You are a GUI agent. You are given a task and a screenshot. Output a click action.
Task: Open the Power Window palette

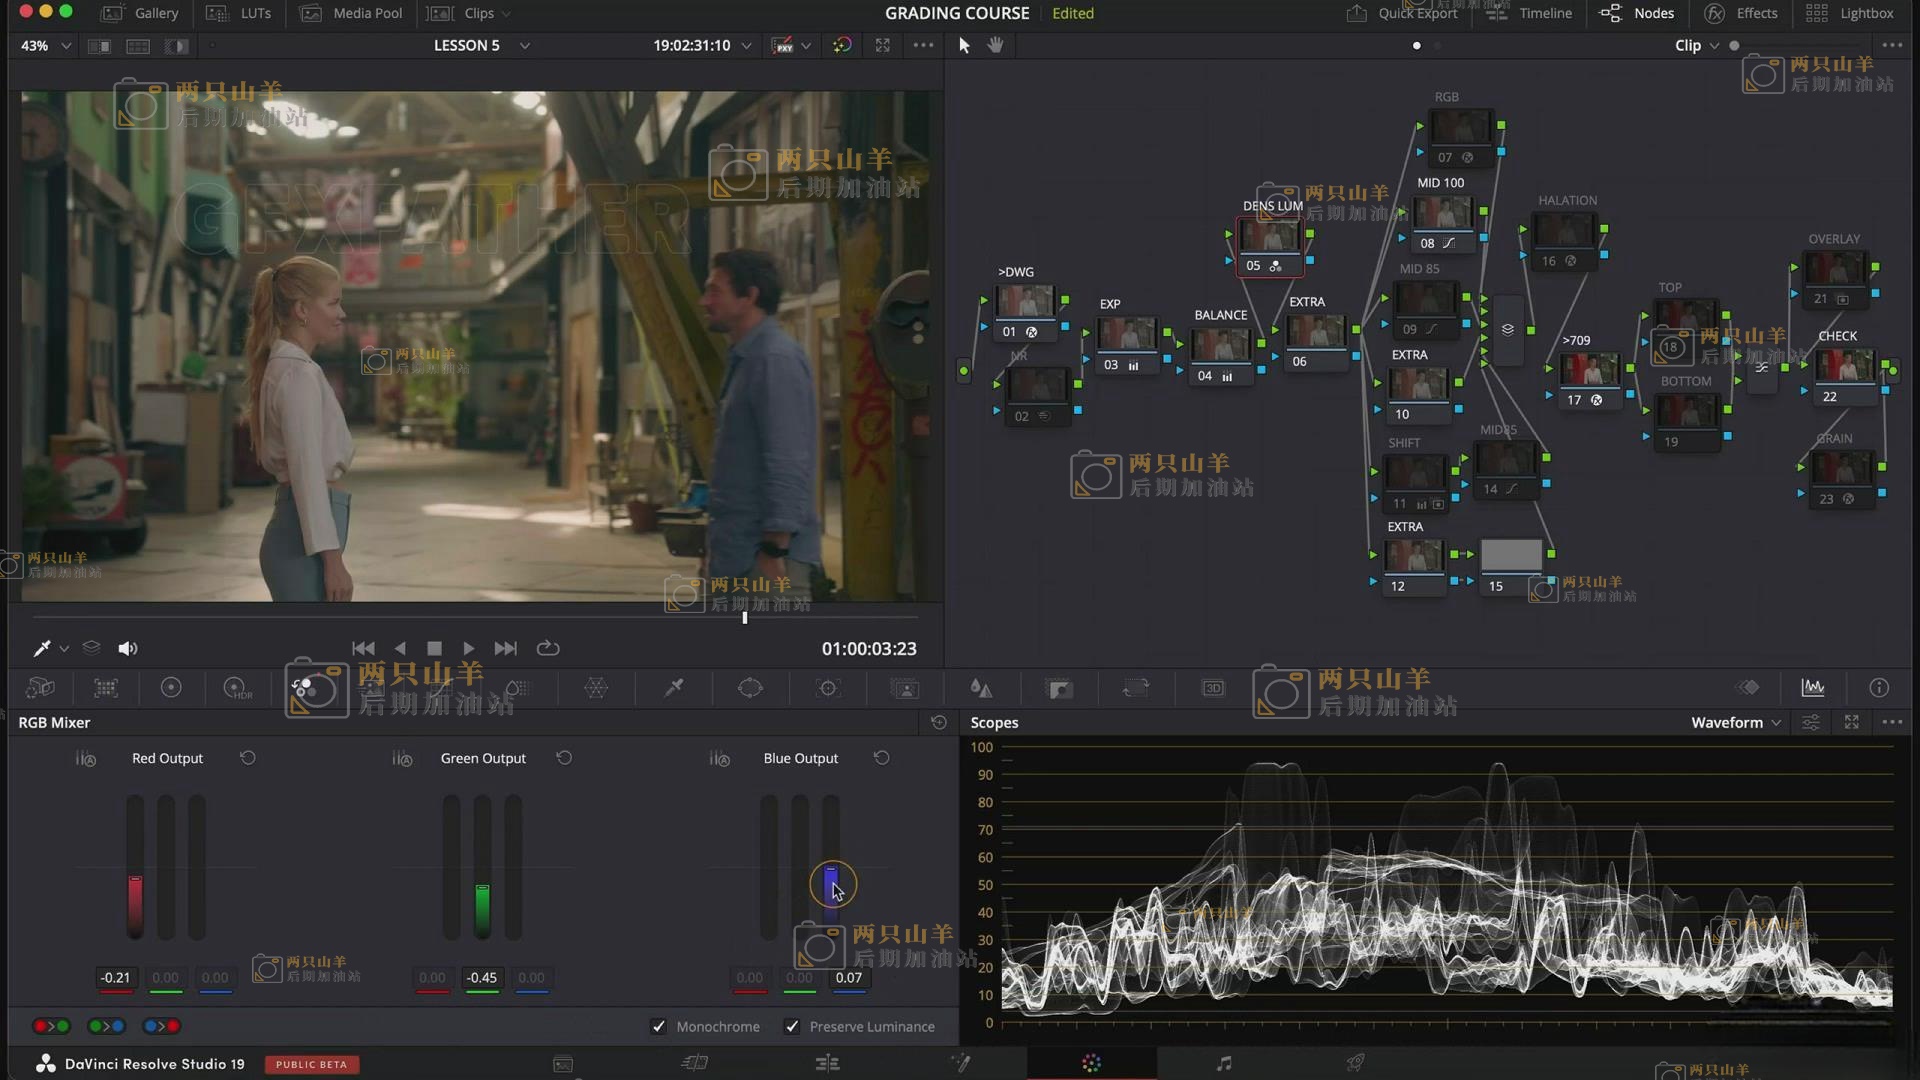(x=750, y=688)
